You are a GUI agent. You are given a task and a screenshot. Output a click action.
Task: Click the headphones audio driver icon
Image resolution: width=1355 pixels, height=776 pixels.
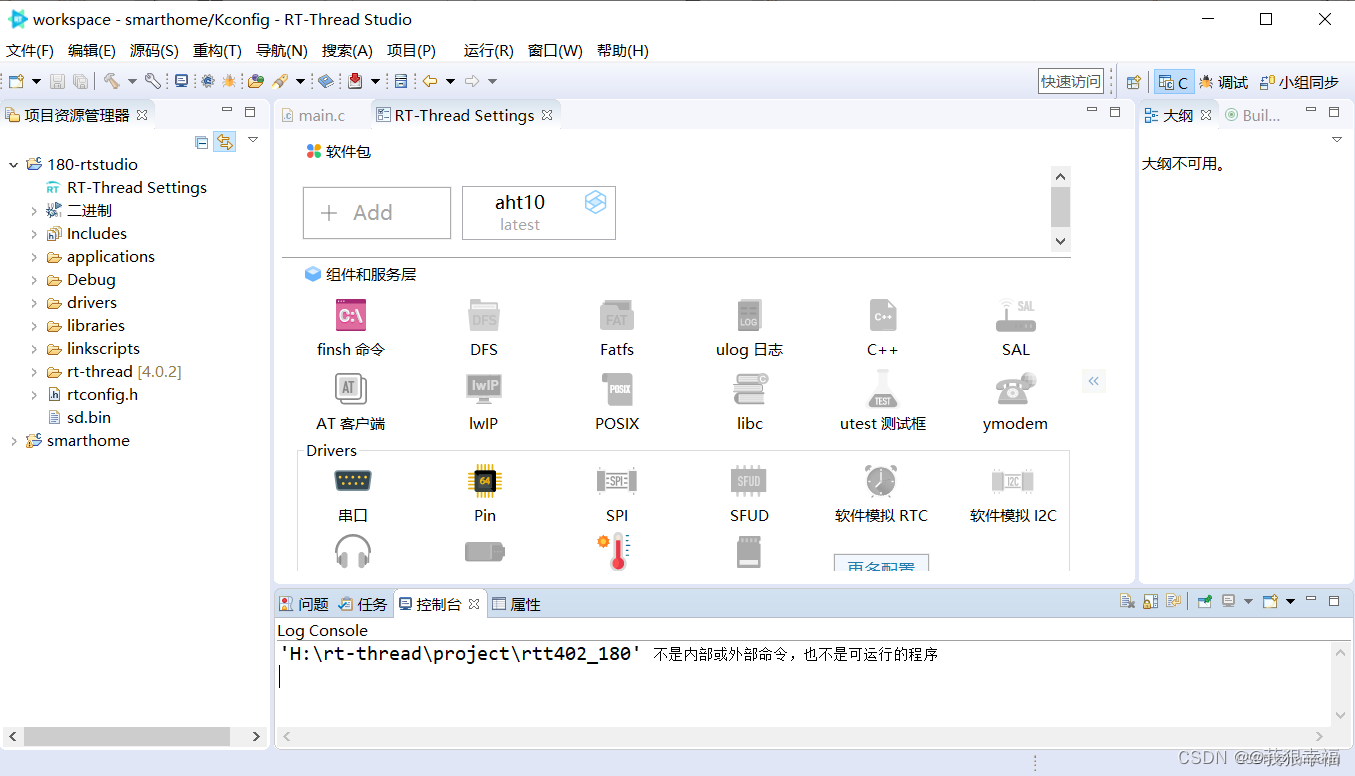[353, 552]
